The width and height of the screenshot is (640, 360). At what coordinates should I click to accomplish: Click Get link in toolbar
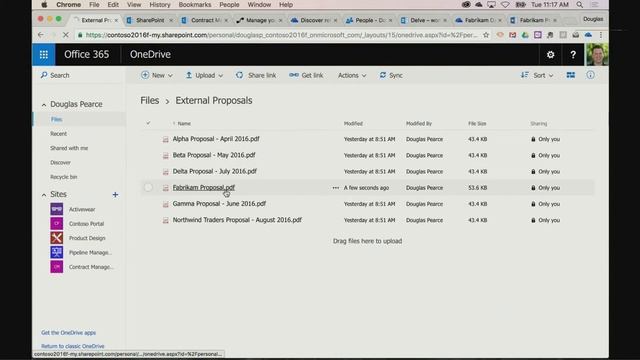[x=306, y=76]
